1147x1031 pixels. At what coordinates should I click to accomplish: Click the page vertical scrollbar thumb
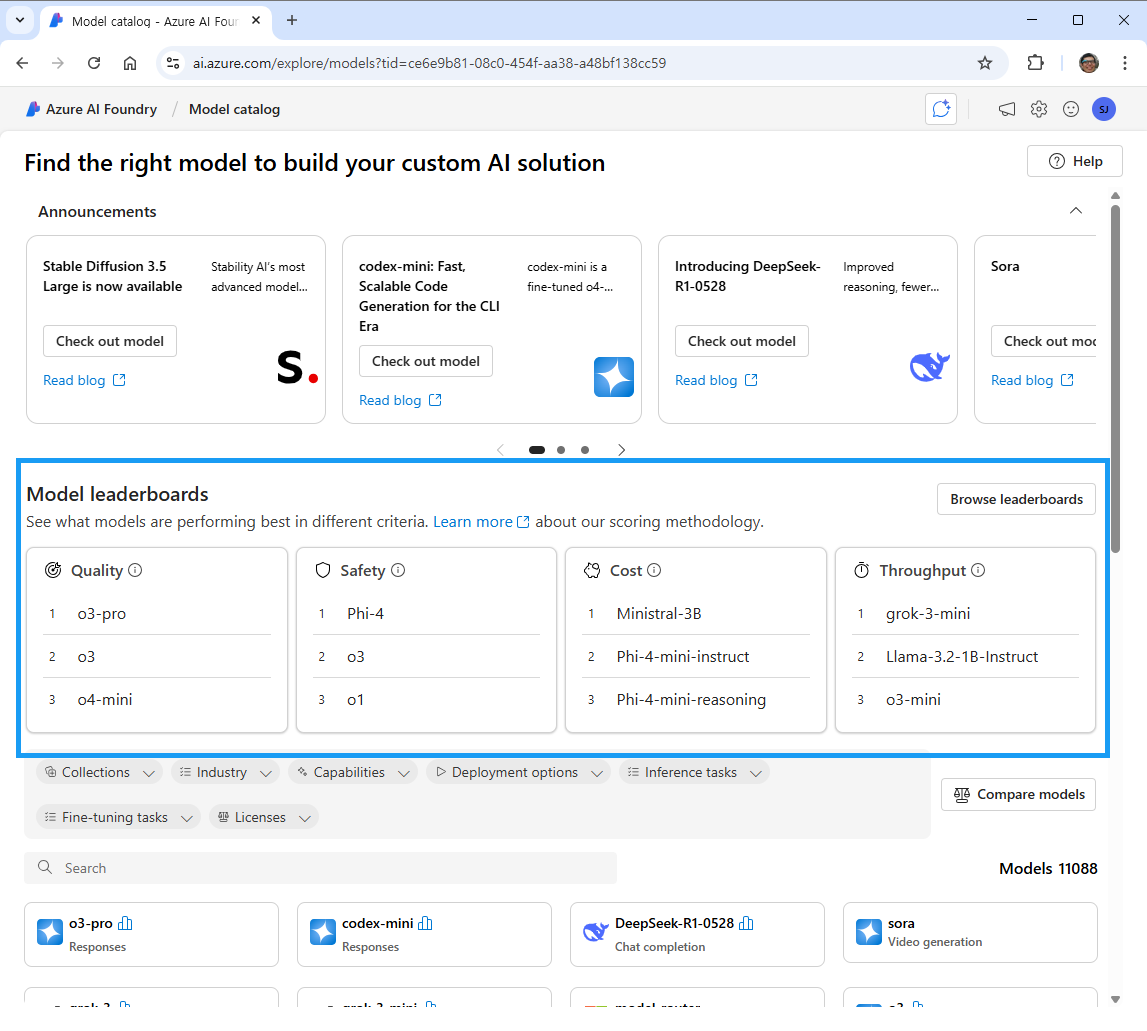click(1115, 378)
